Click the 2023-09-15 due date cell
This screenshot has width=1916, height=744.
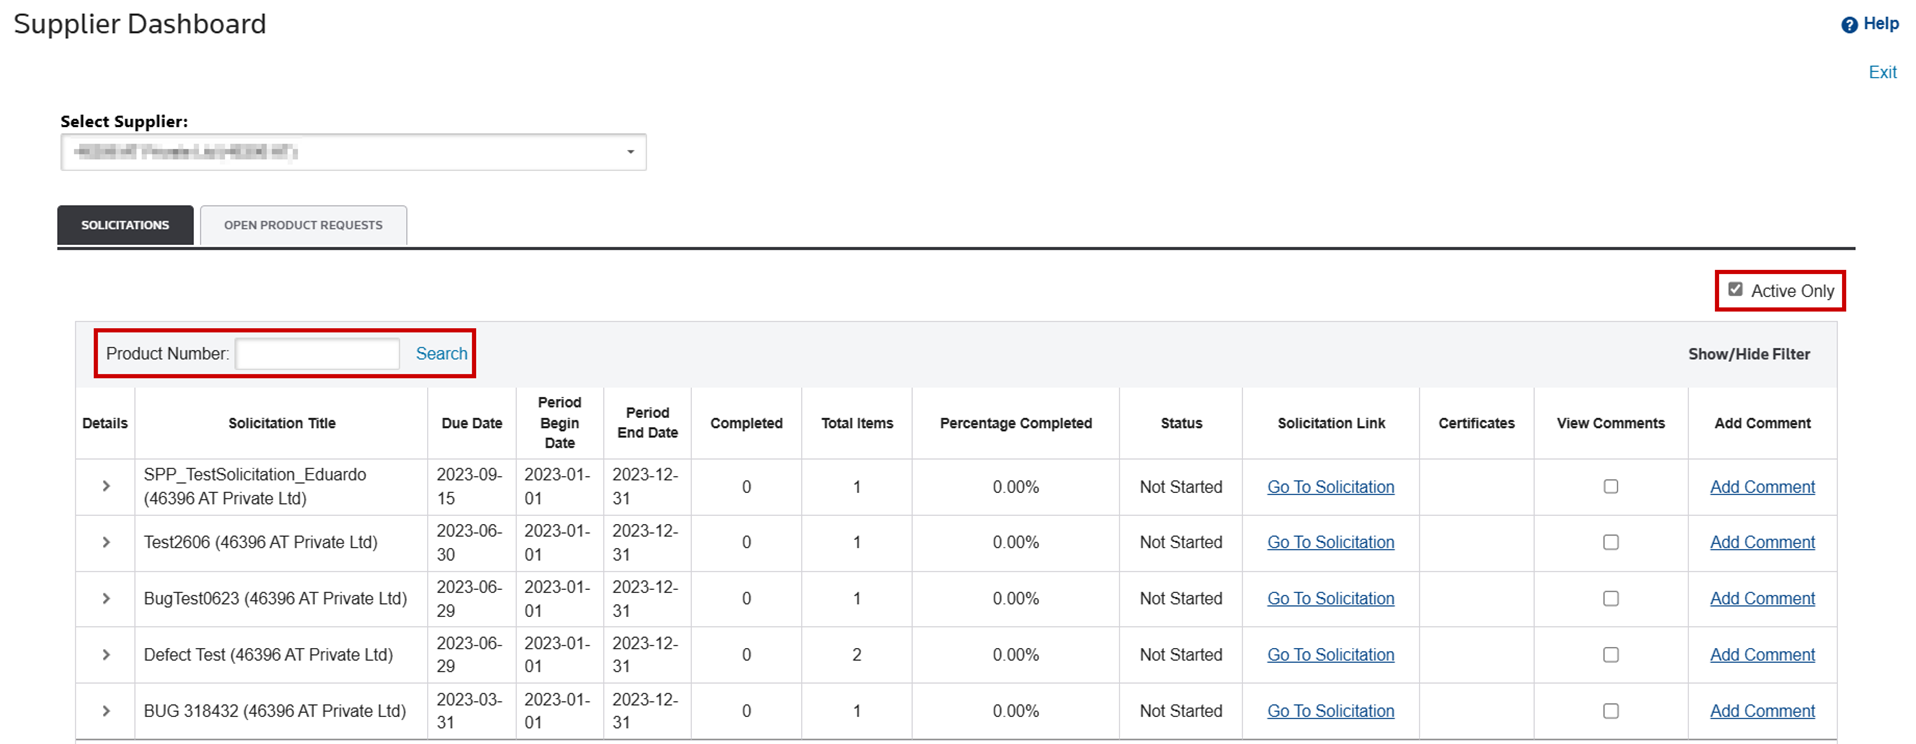coord(470,486)
